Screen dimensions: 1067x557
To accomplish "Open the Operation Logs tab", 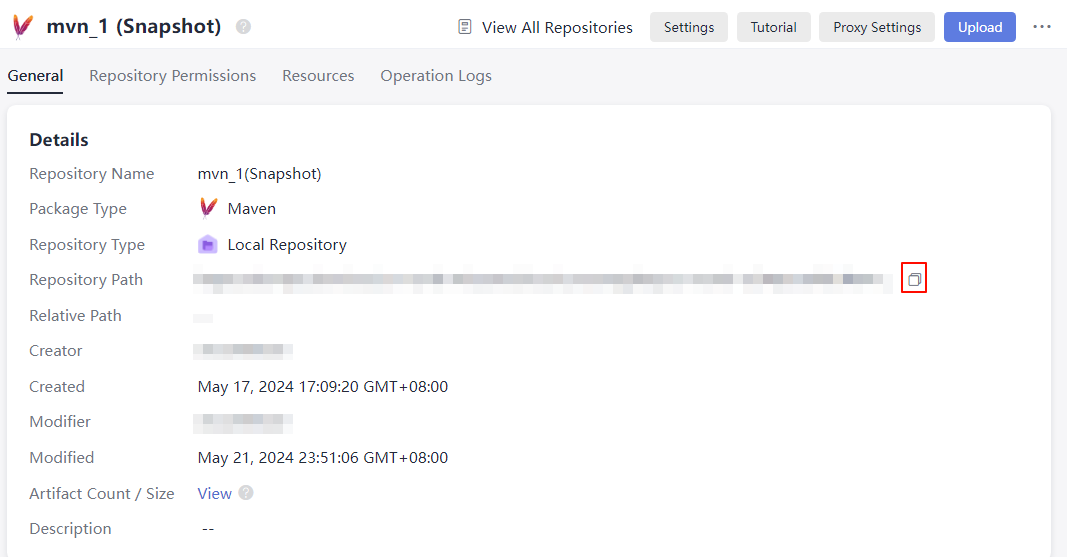I will [x=436, y=76].
